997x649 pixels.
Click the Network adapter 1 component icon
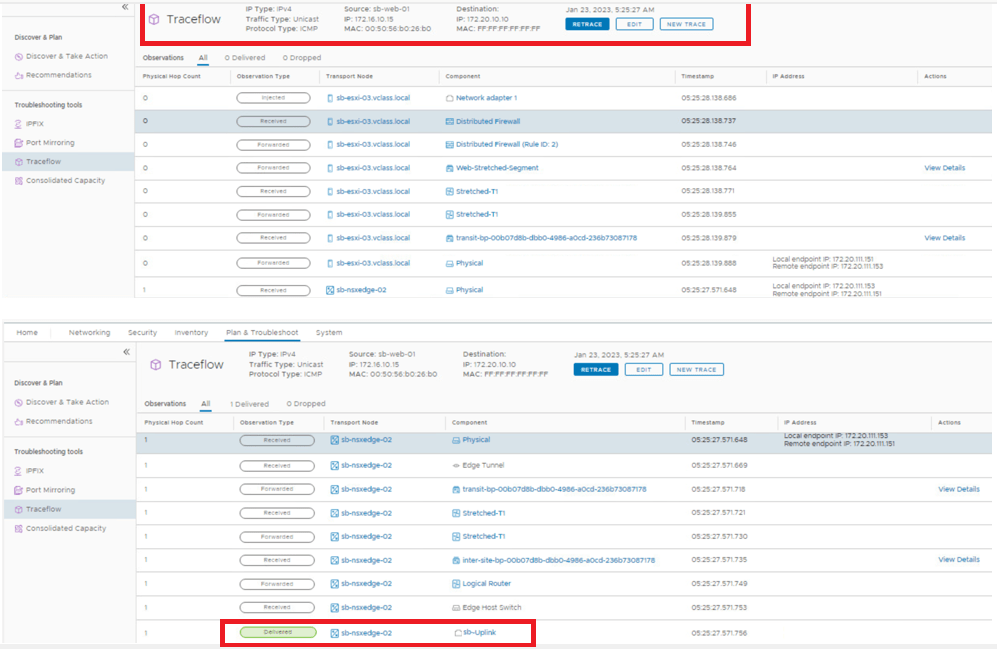(x=449, y=98)
